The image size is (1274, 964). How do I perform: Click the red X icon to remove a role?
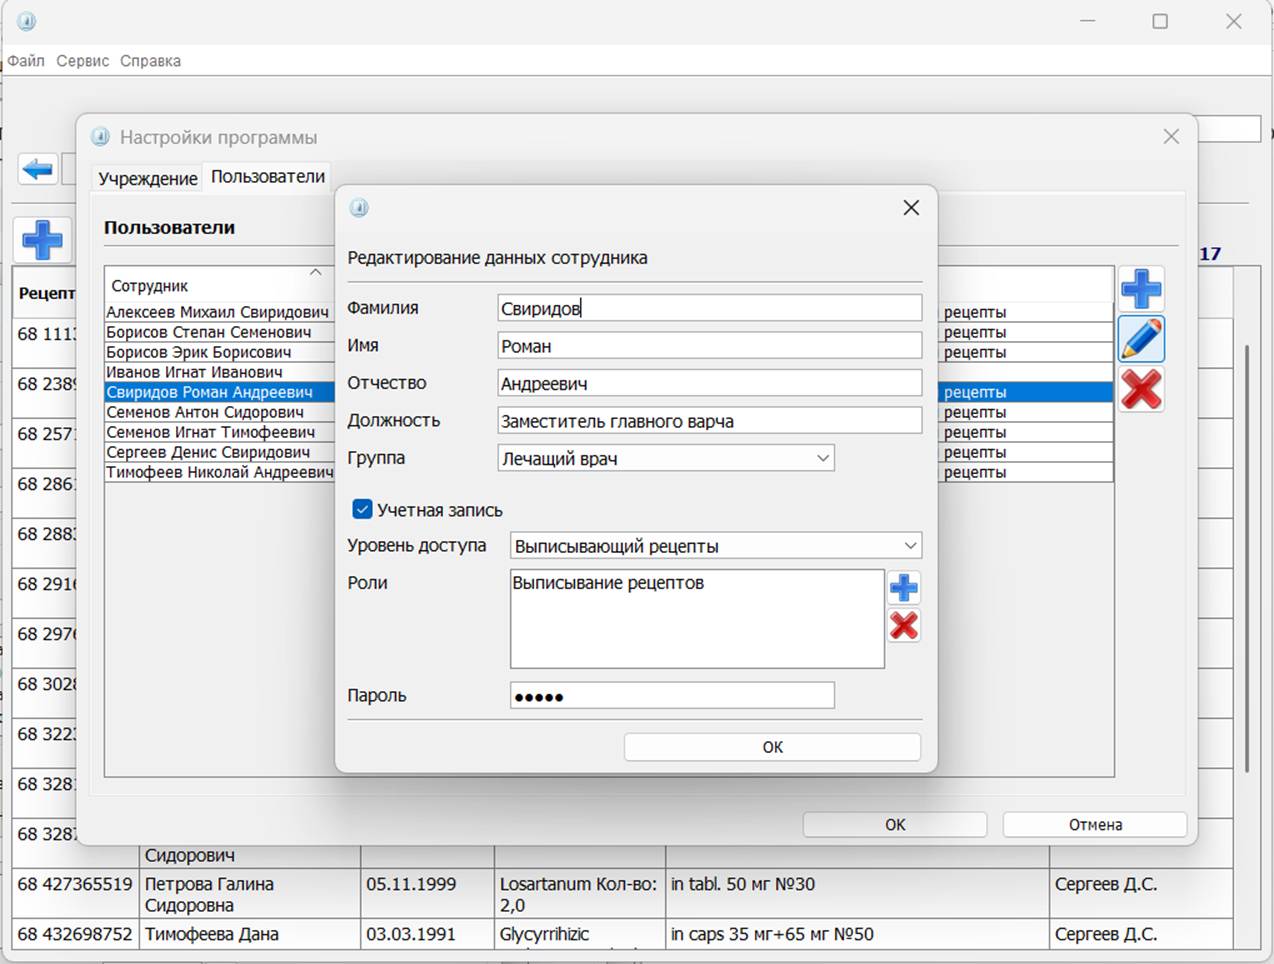click(x=903, y=626)
